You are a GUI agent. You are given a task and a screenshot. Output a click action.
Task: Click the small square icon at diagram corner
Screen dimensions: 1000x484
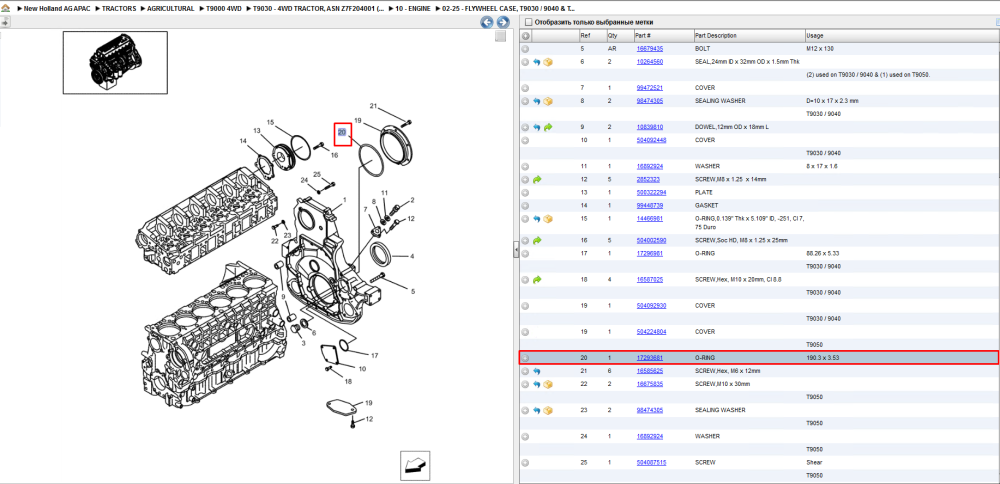501,36
